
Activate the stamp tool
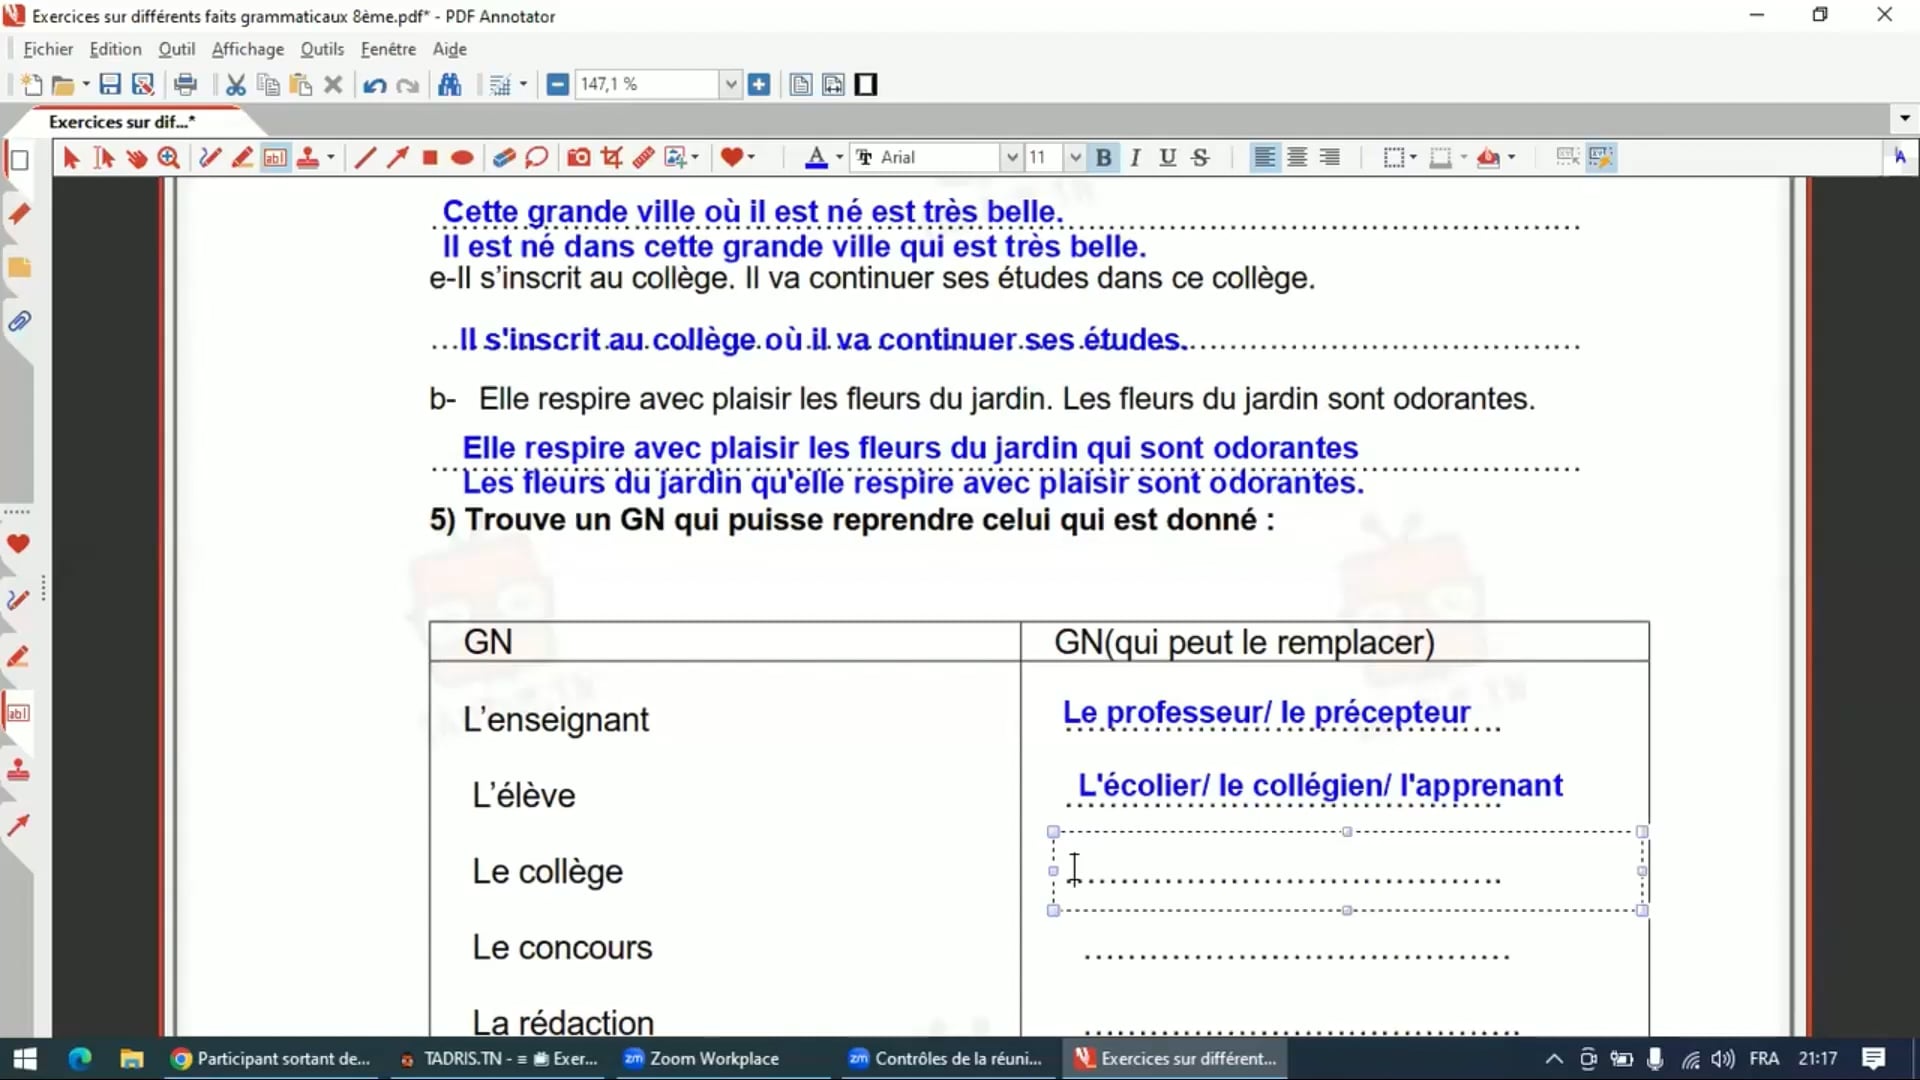308,157
